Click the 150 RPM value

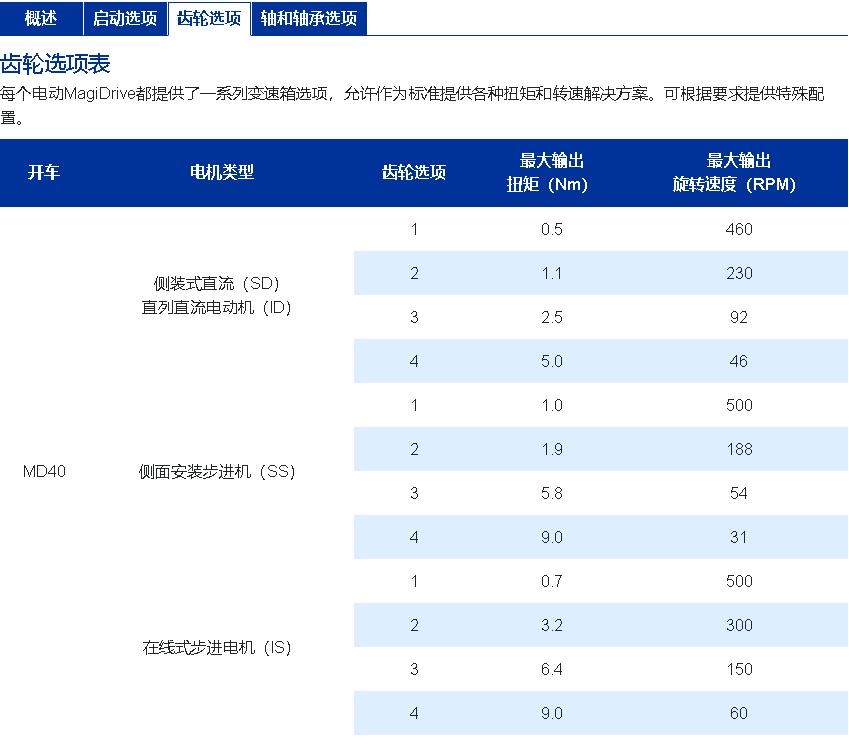click(x=739, y=669)
